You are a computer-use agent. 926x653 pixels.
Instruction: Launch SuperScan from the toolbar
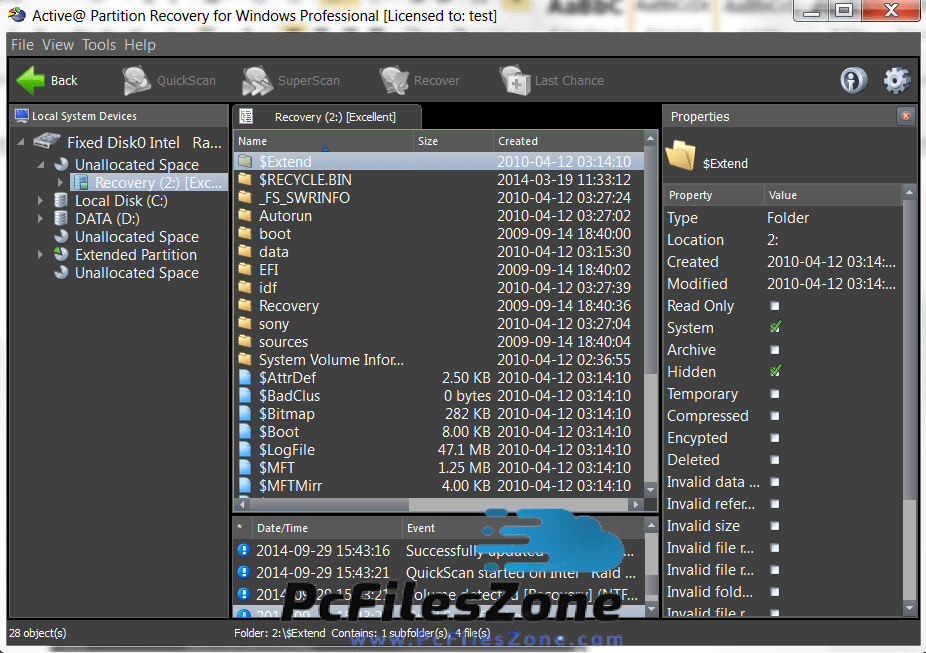pyautogui.click(x=258, y=81)
